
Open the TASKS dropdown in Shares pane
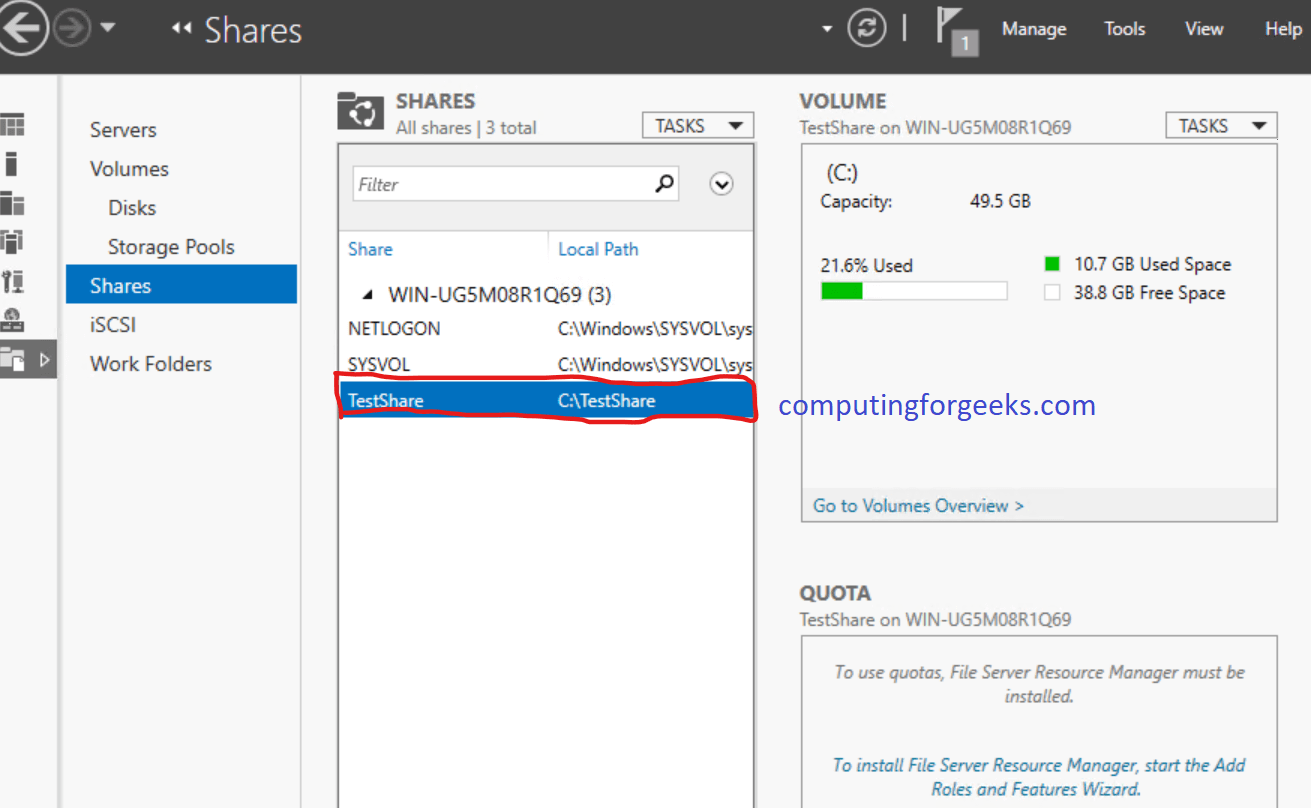(697, 124)
